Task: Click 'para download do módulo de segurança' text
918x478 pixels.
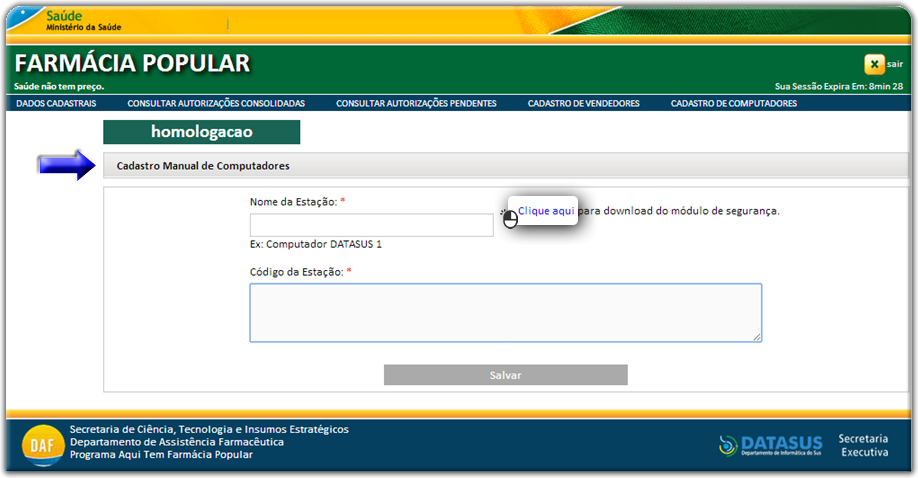Action: pyautogui.click(x=679, y=211)
